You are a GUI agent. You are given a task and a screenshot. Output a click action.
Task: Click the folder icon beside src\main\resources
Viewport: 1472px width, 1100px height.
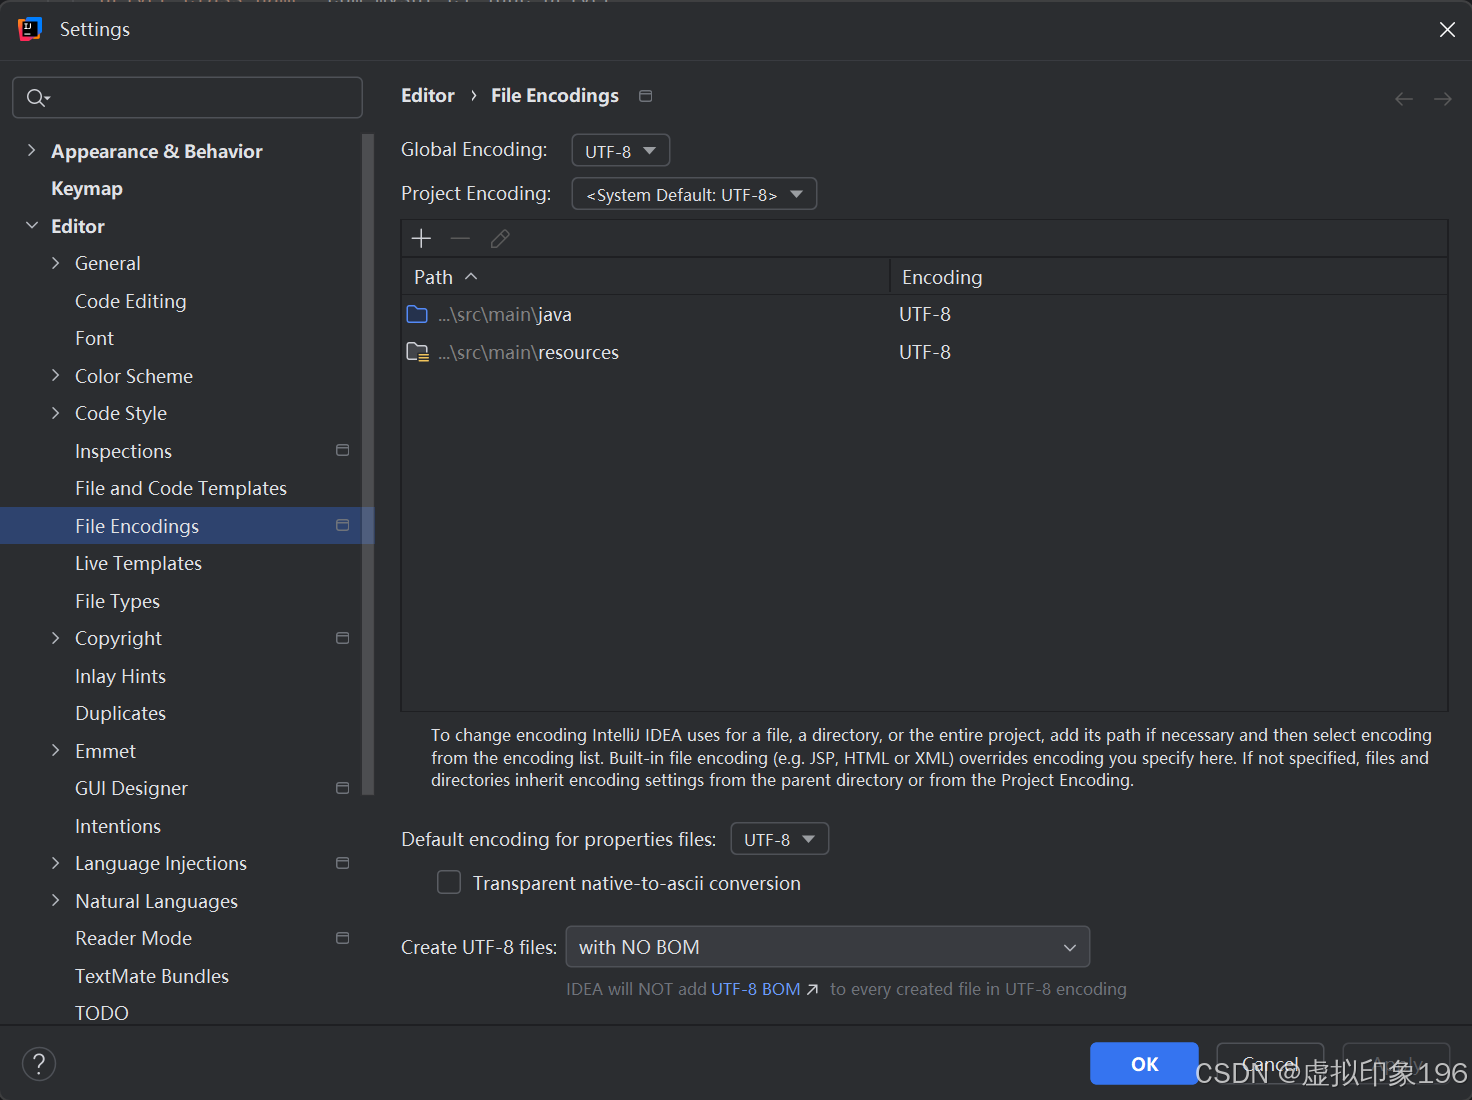click(417, 351)
